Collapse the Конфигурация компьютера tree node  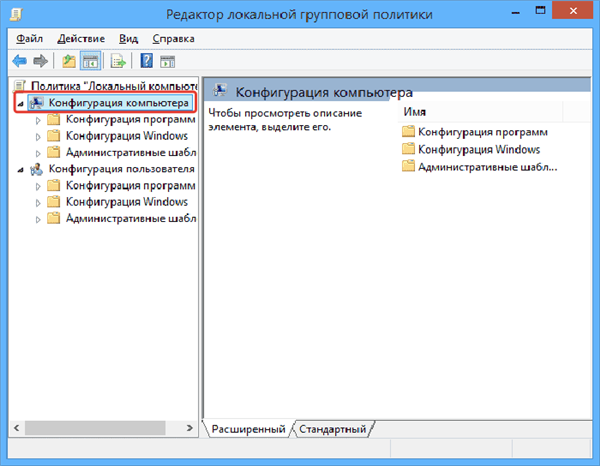click(x=20, y=103)
